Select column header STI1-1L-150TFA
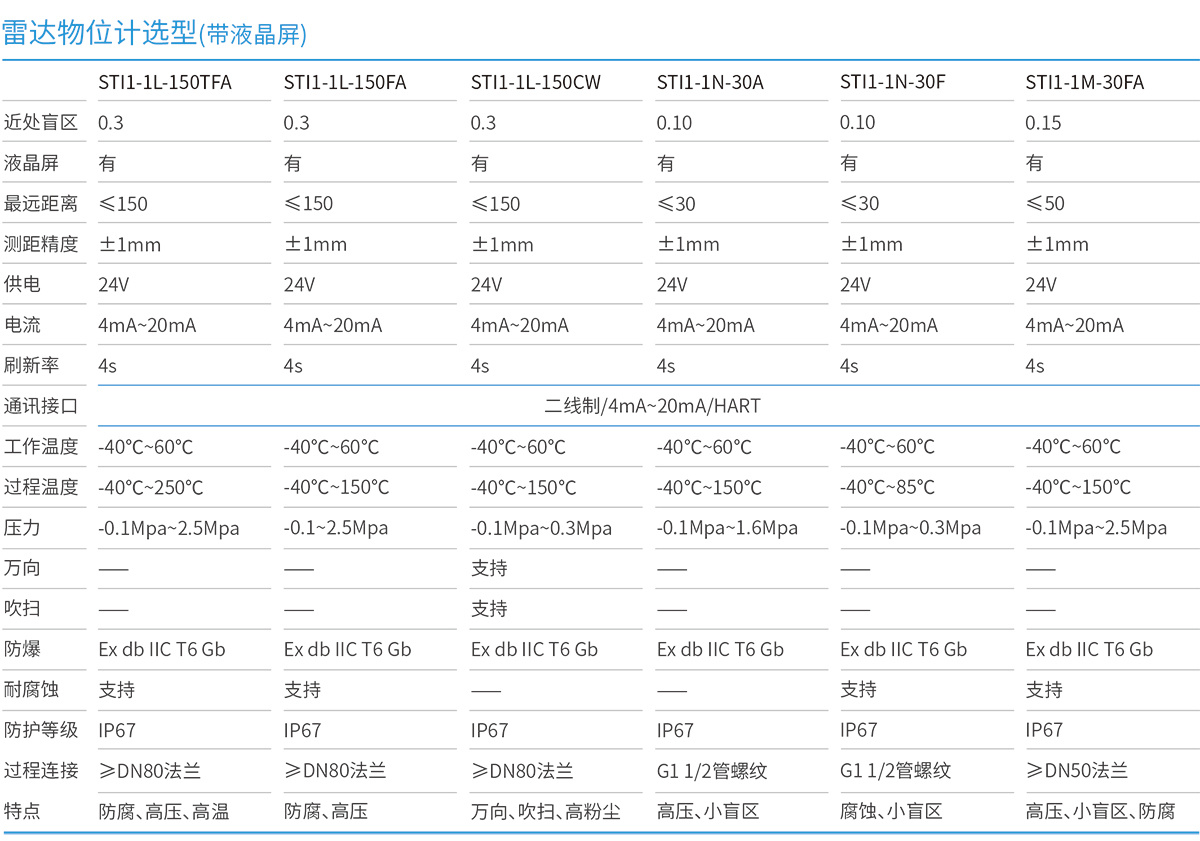 (x=165, y=82)
